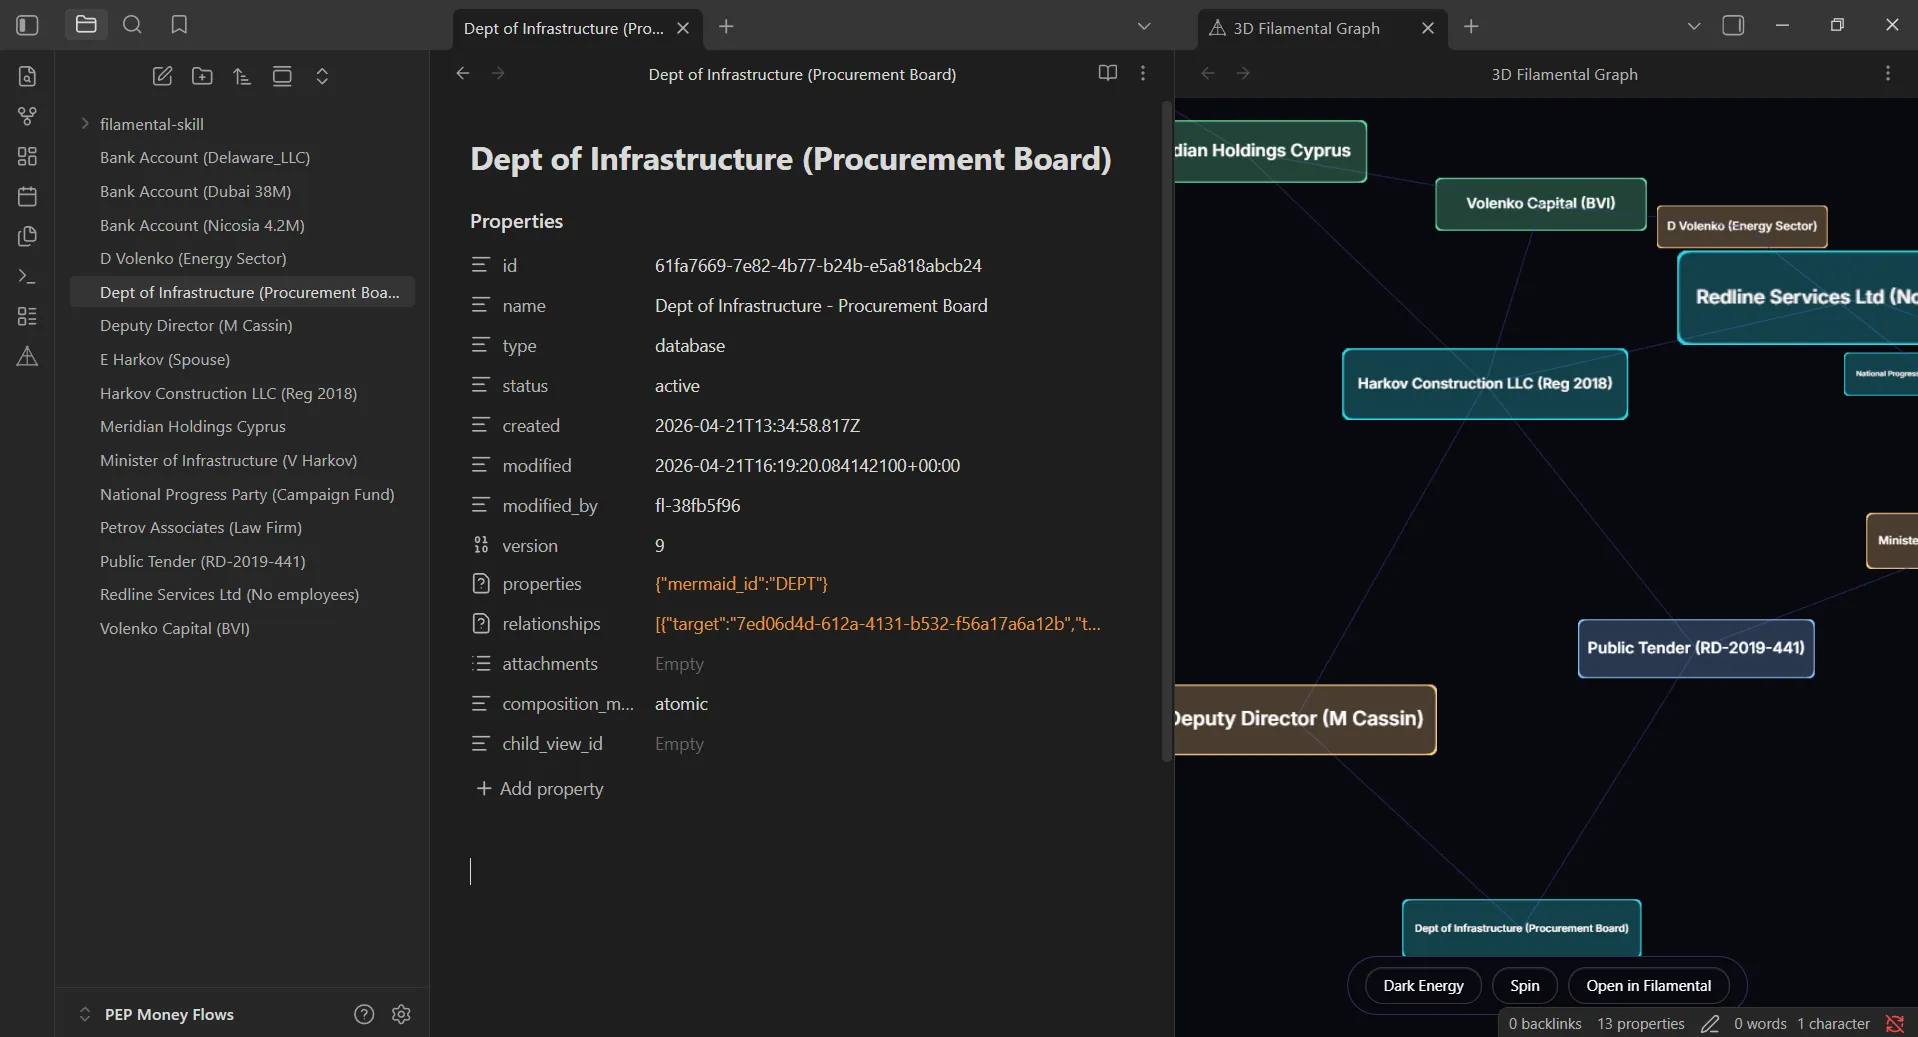Open quick switcher from ribbon

coord(27,76)
